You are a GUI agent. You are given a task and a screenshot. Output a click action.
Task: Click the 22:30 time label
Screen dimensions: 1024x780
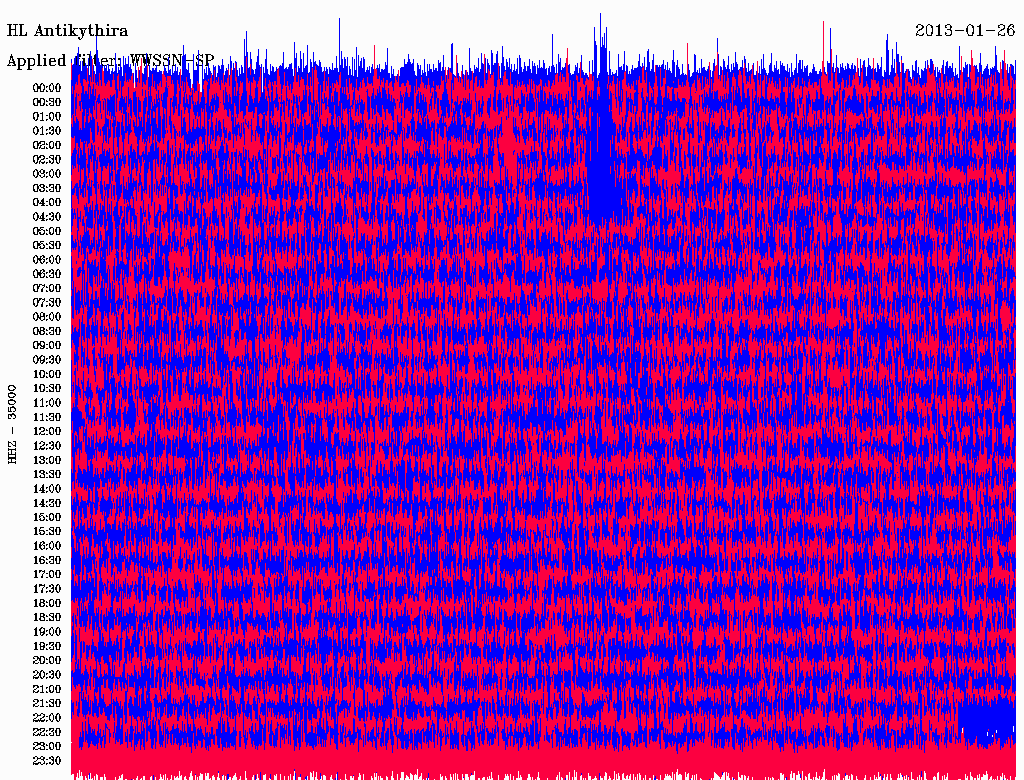point(47,732)
